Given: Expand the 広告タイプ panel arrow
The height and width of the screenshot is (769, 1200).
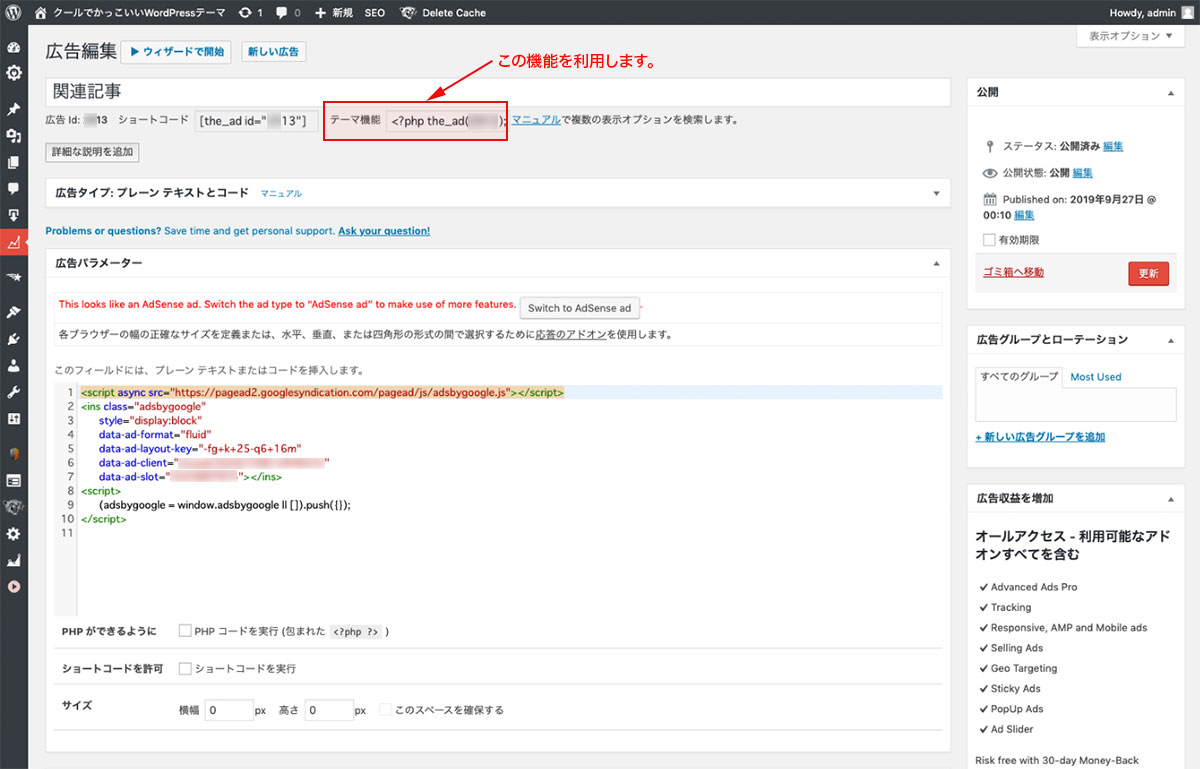Looking at the screenshot, I should pyautogui.click(x=936, y=193).
